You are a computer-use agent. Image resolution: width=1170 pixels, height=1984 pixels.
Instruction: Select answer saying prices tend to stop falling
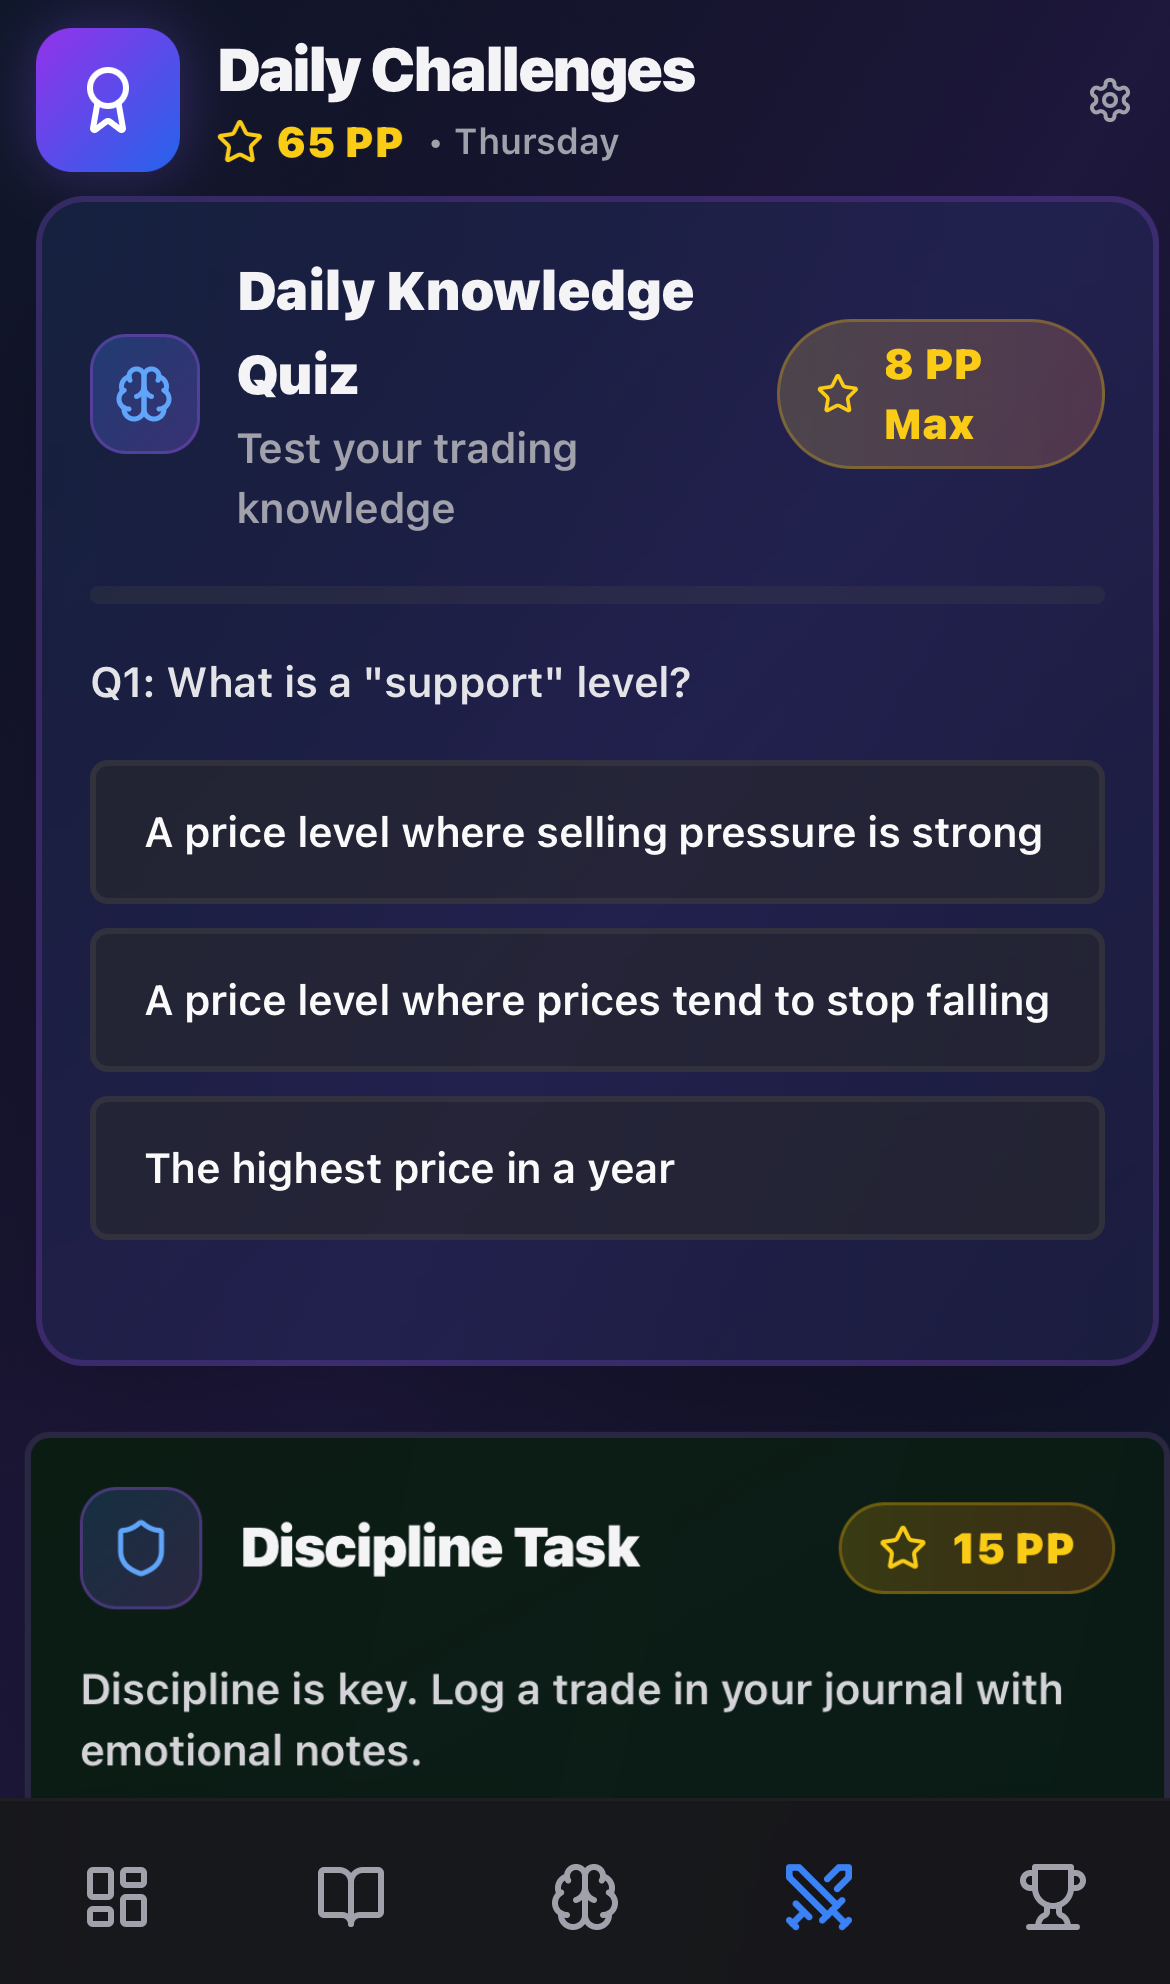point(598,1000)
